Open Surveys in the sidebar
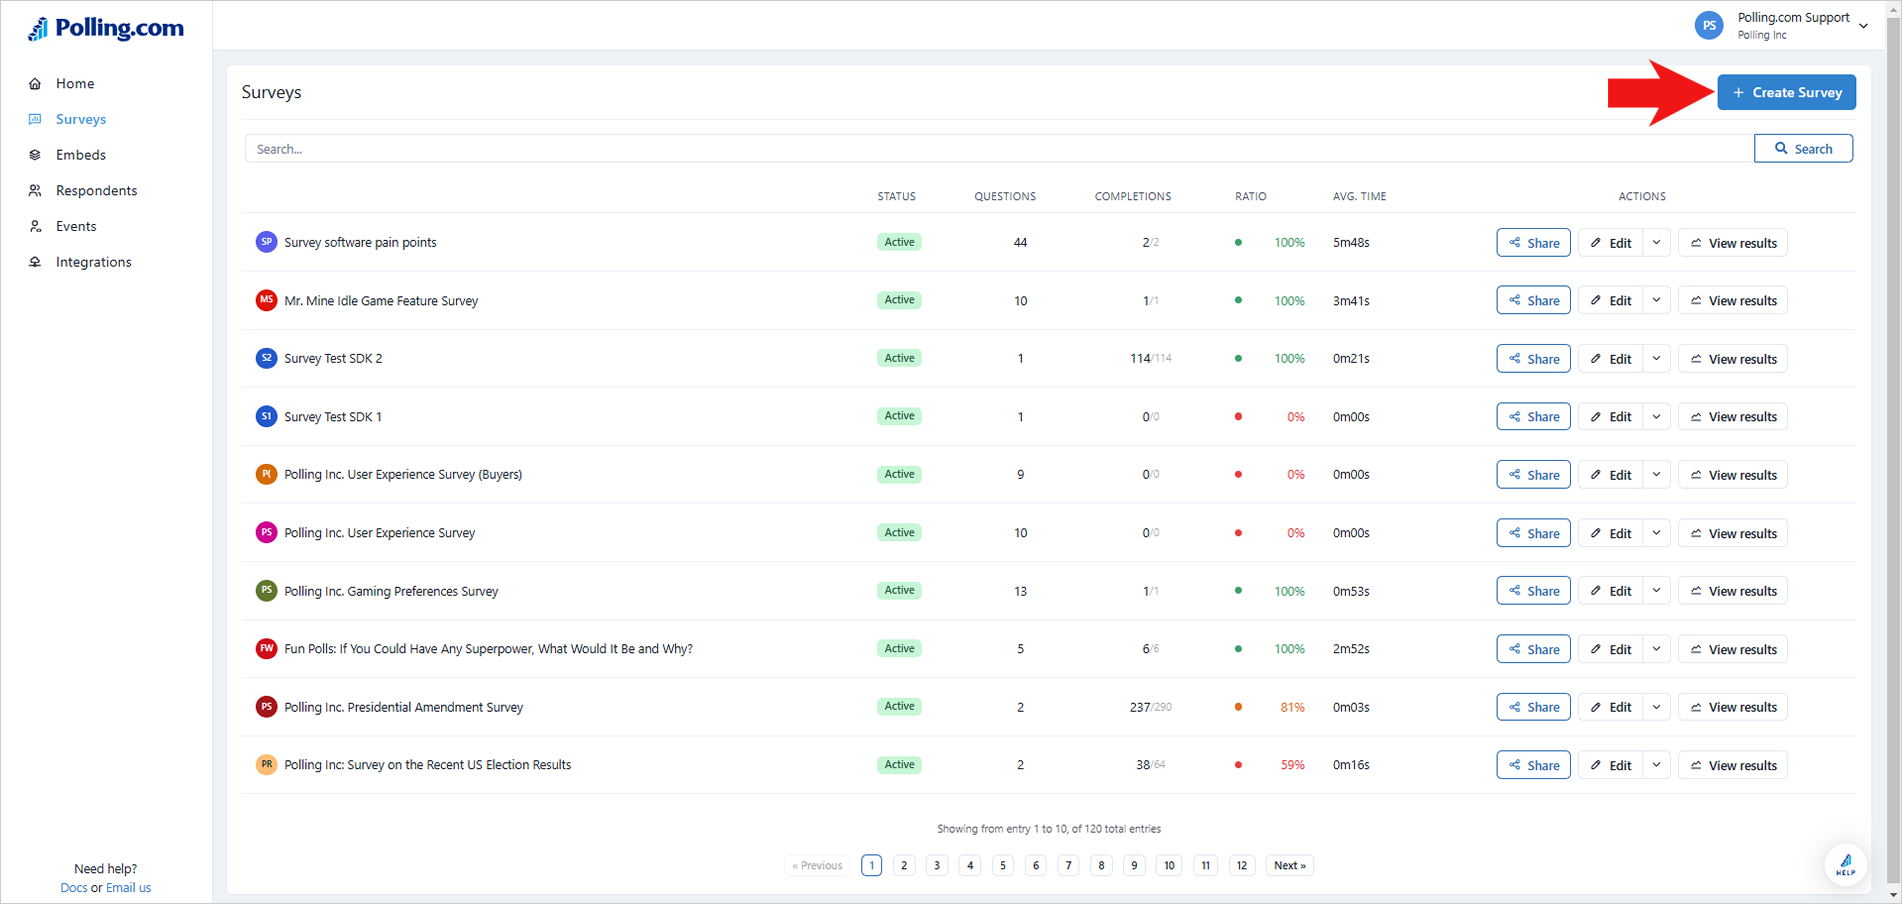This screenshot has height=904, width=1902. click(80, 119)
